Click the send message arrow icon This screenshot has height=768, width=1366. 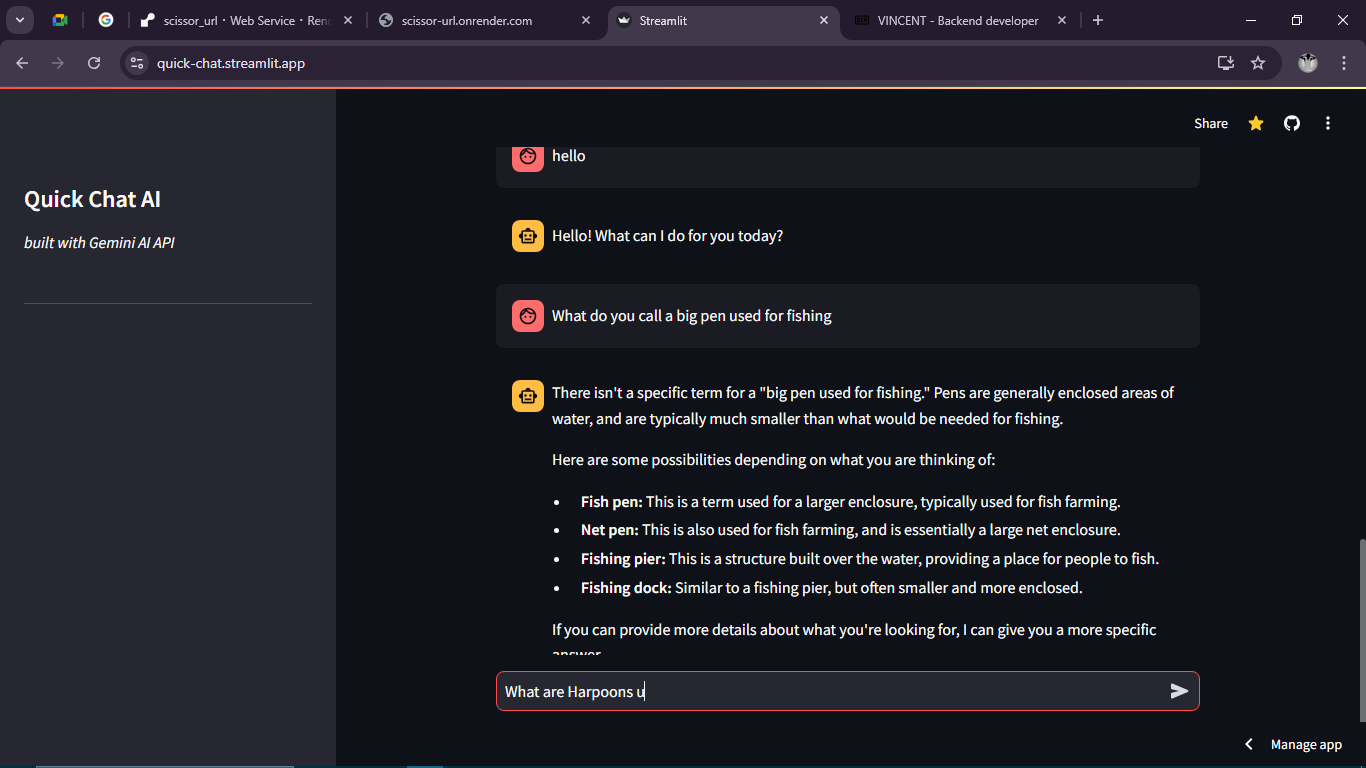point(1179,691)
